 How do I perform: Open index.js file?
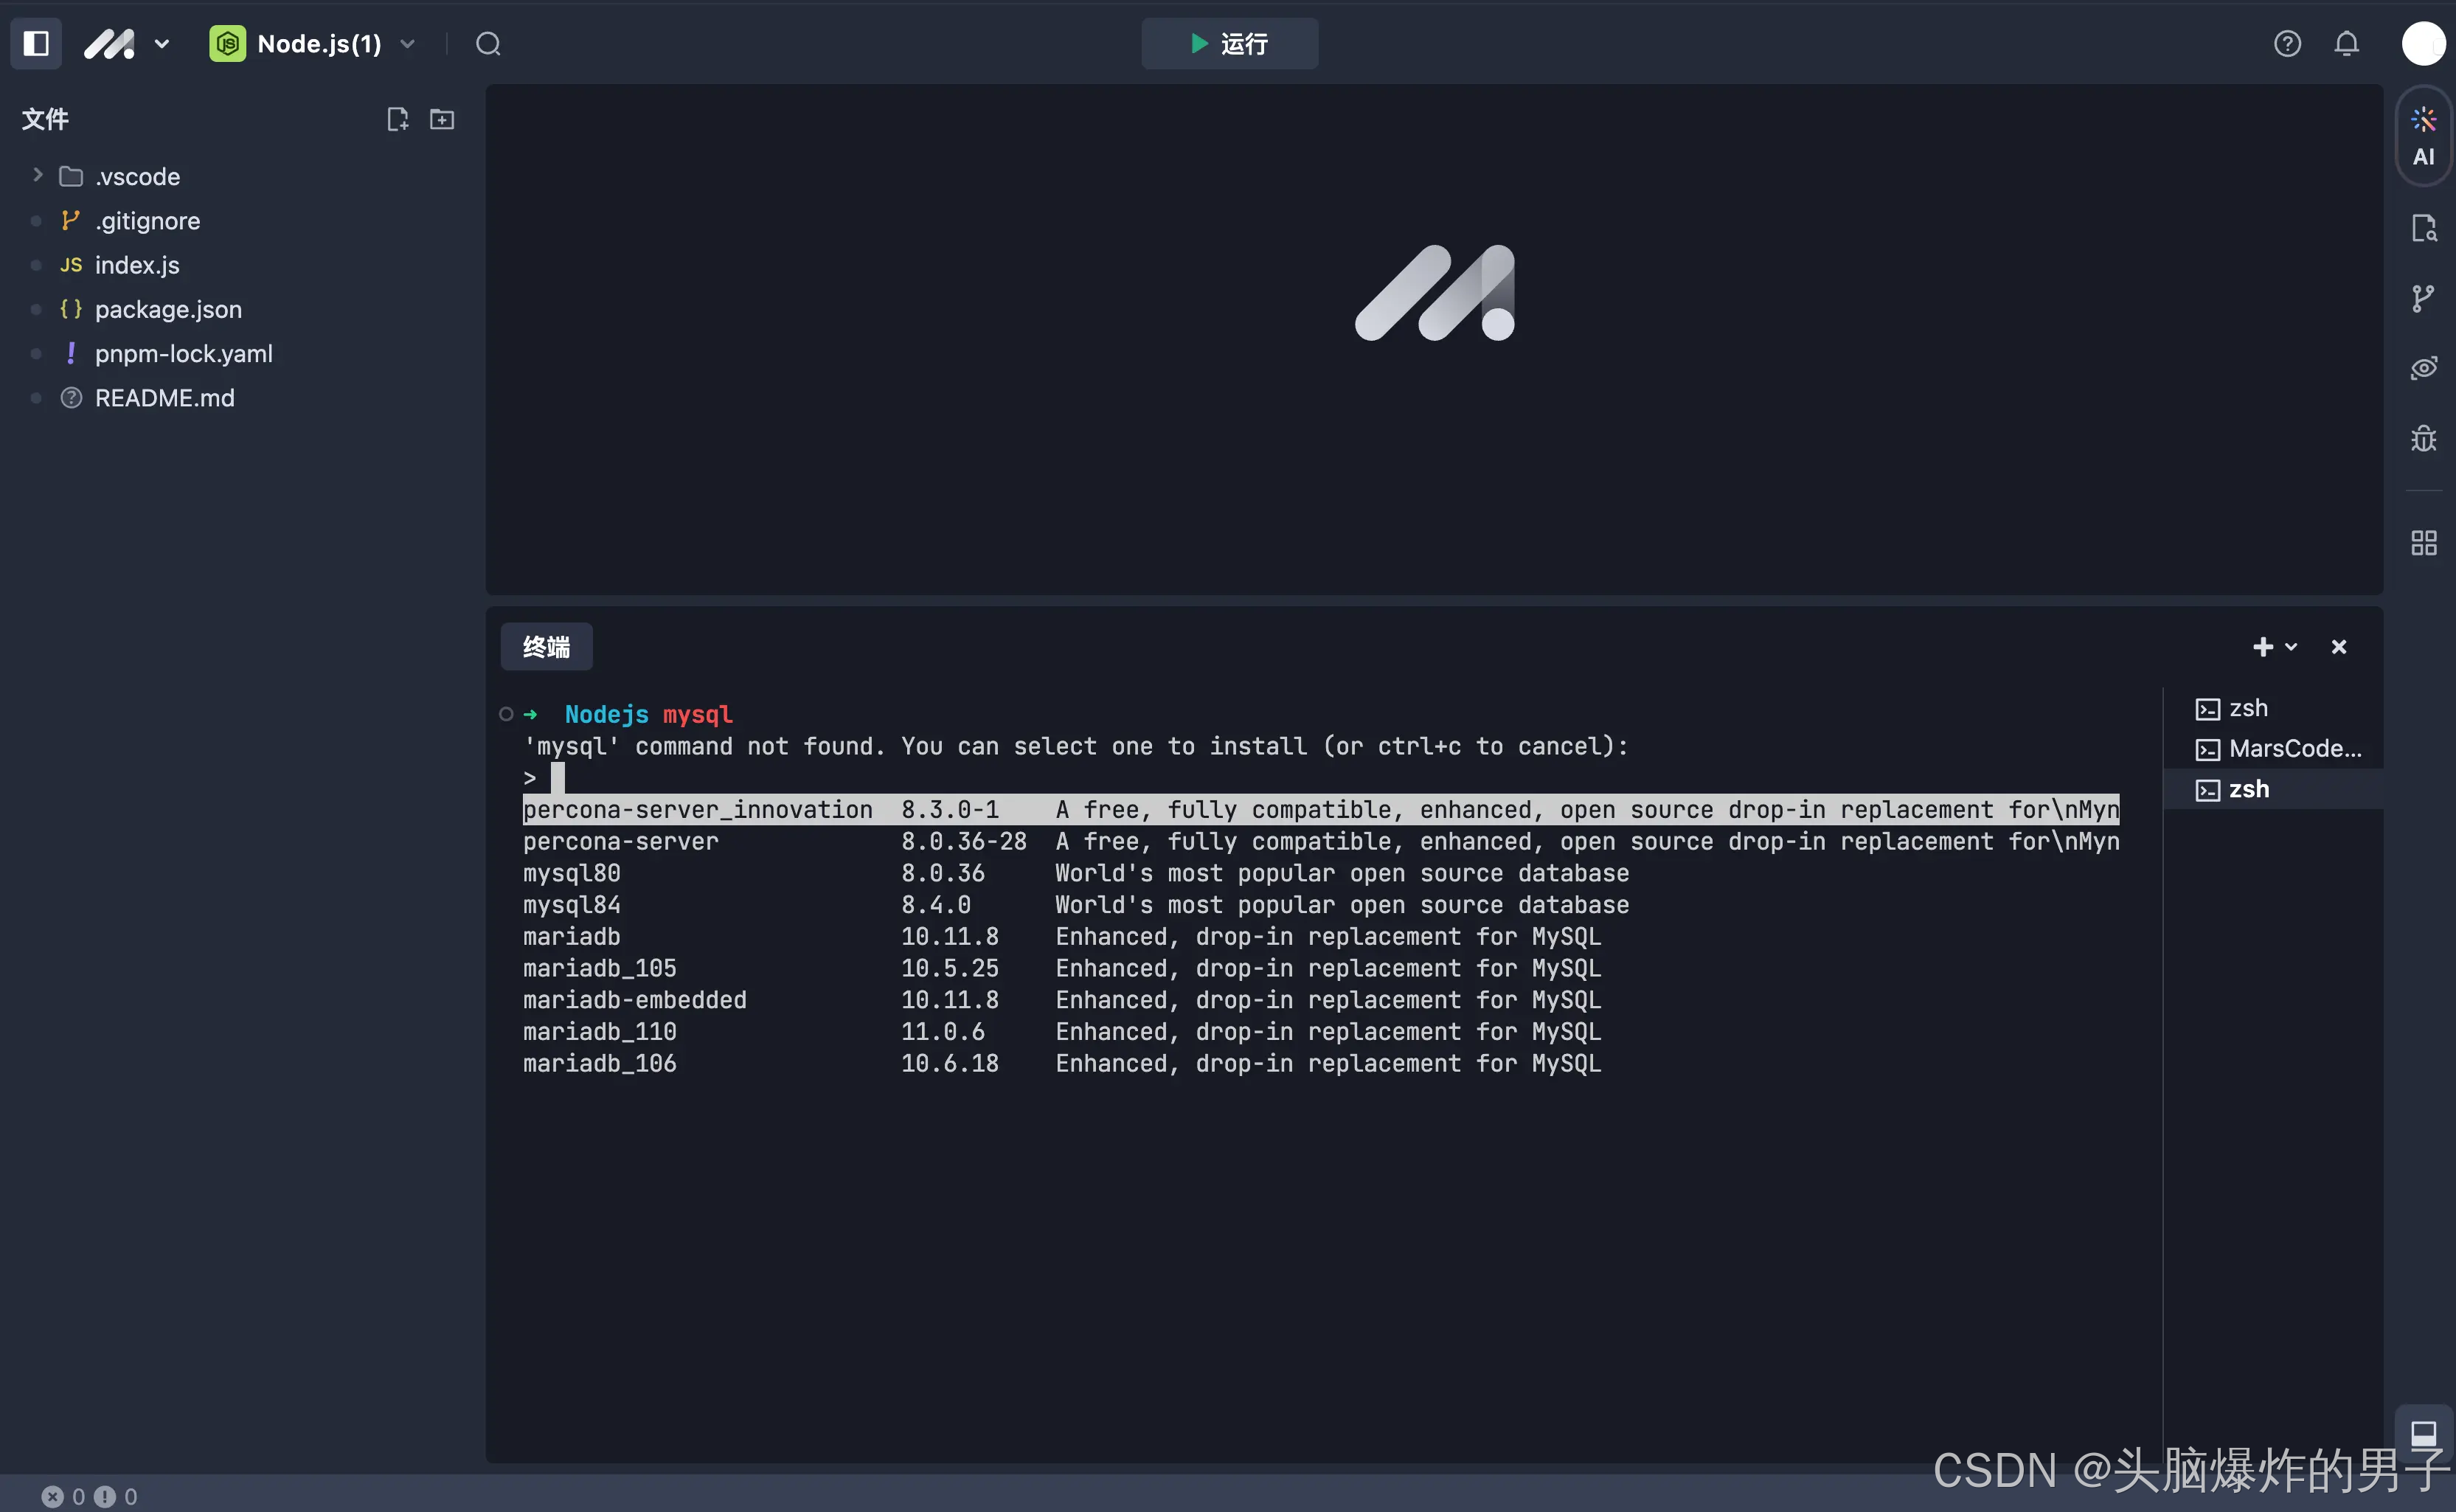click(137, 265)
